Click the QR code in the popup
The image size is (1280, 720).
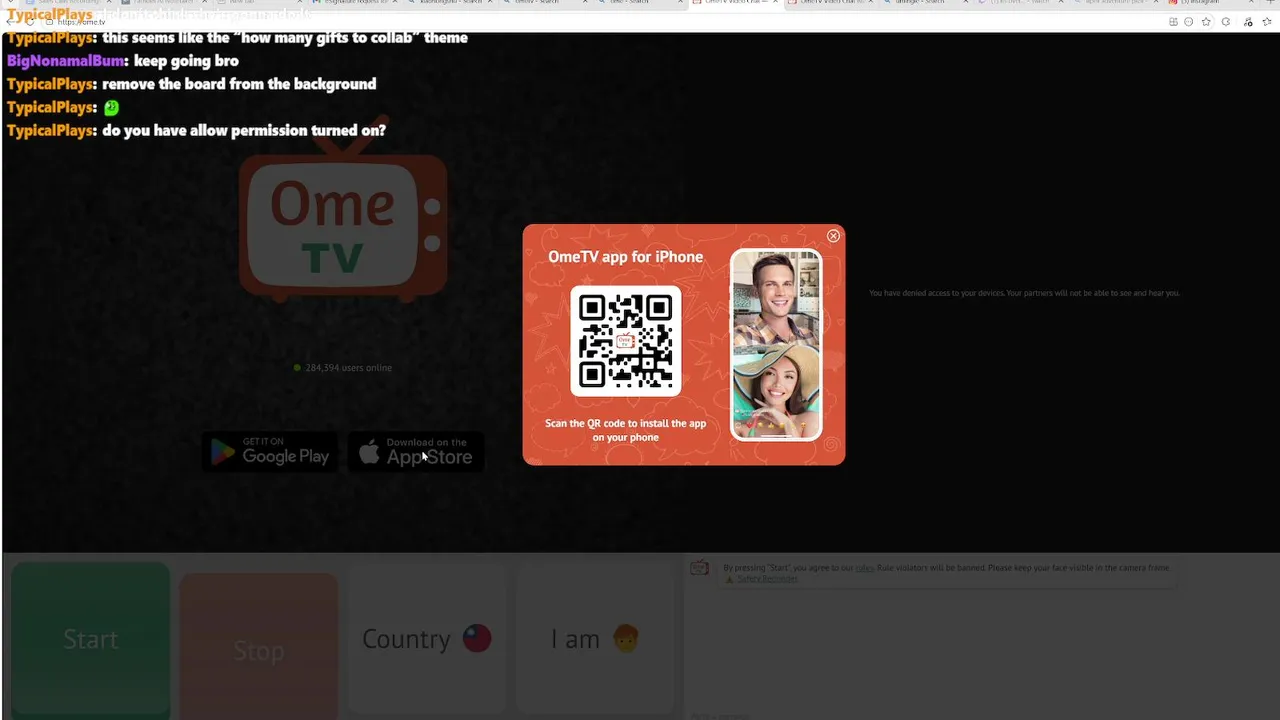pyautogui.click(x=626, y=341)
